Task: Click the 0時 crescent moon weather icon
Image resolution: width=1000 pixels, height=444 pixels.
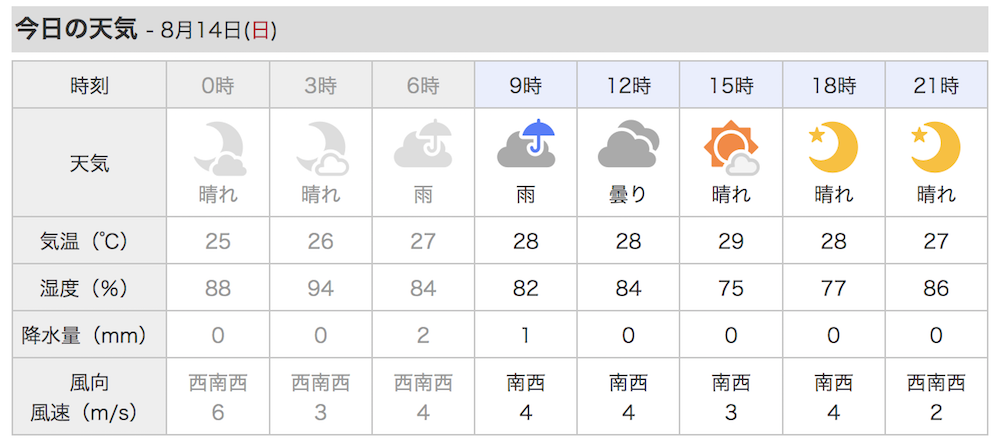Action: [219, 149]
